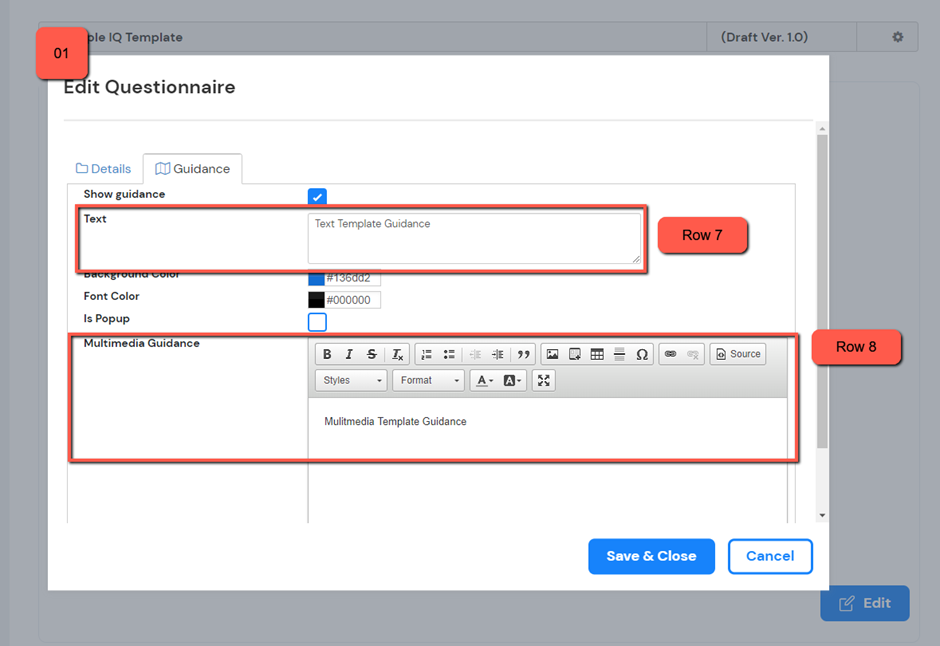Open the Styles dropdown
940x646 pixels.
pos(351,381)
